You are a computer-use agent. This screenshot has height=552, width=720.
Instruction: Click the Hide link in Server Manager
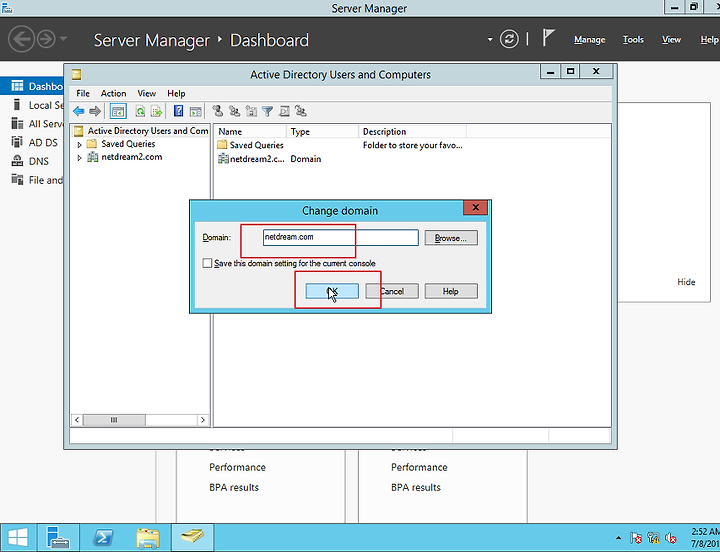686,282
